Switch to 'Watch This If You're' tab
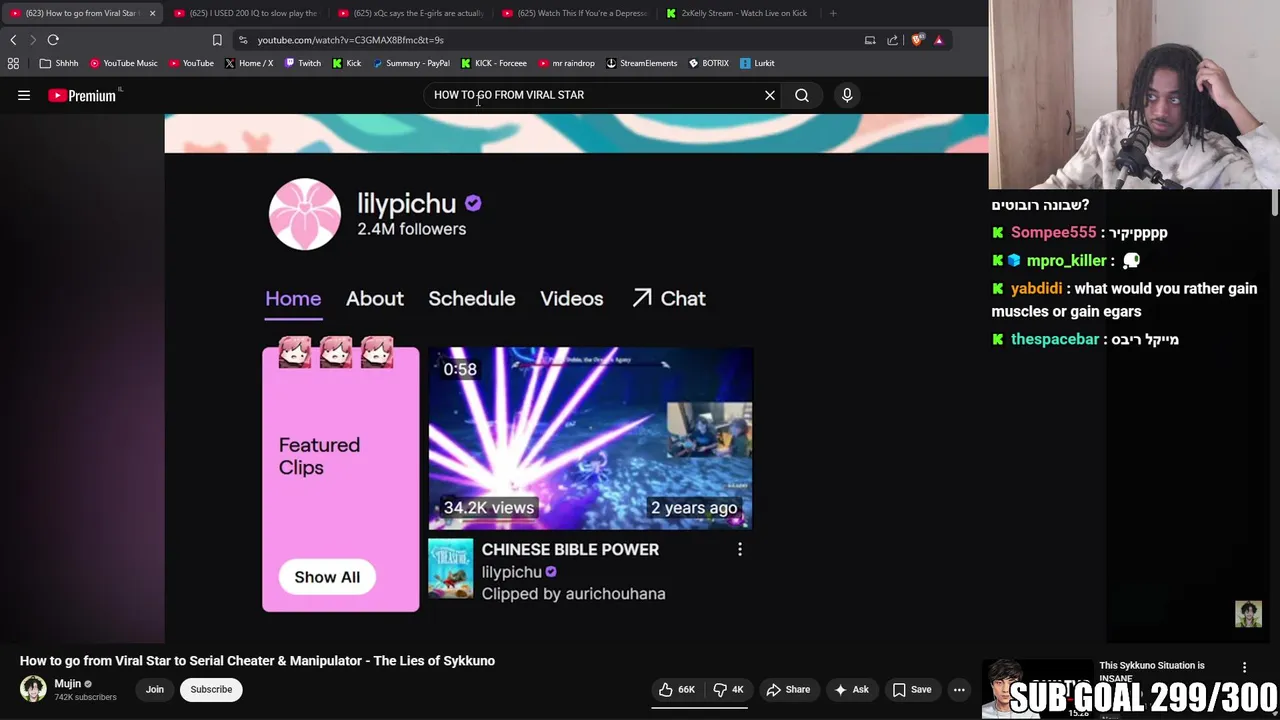The image size is (1280, 720). [575, 13]
